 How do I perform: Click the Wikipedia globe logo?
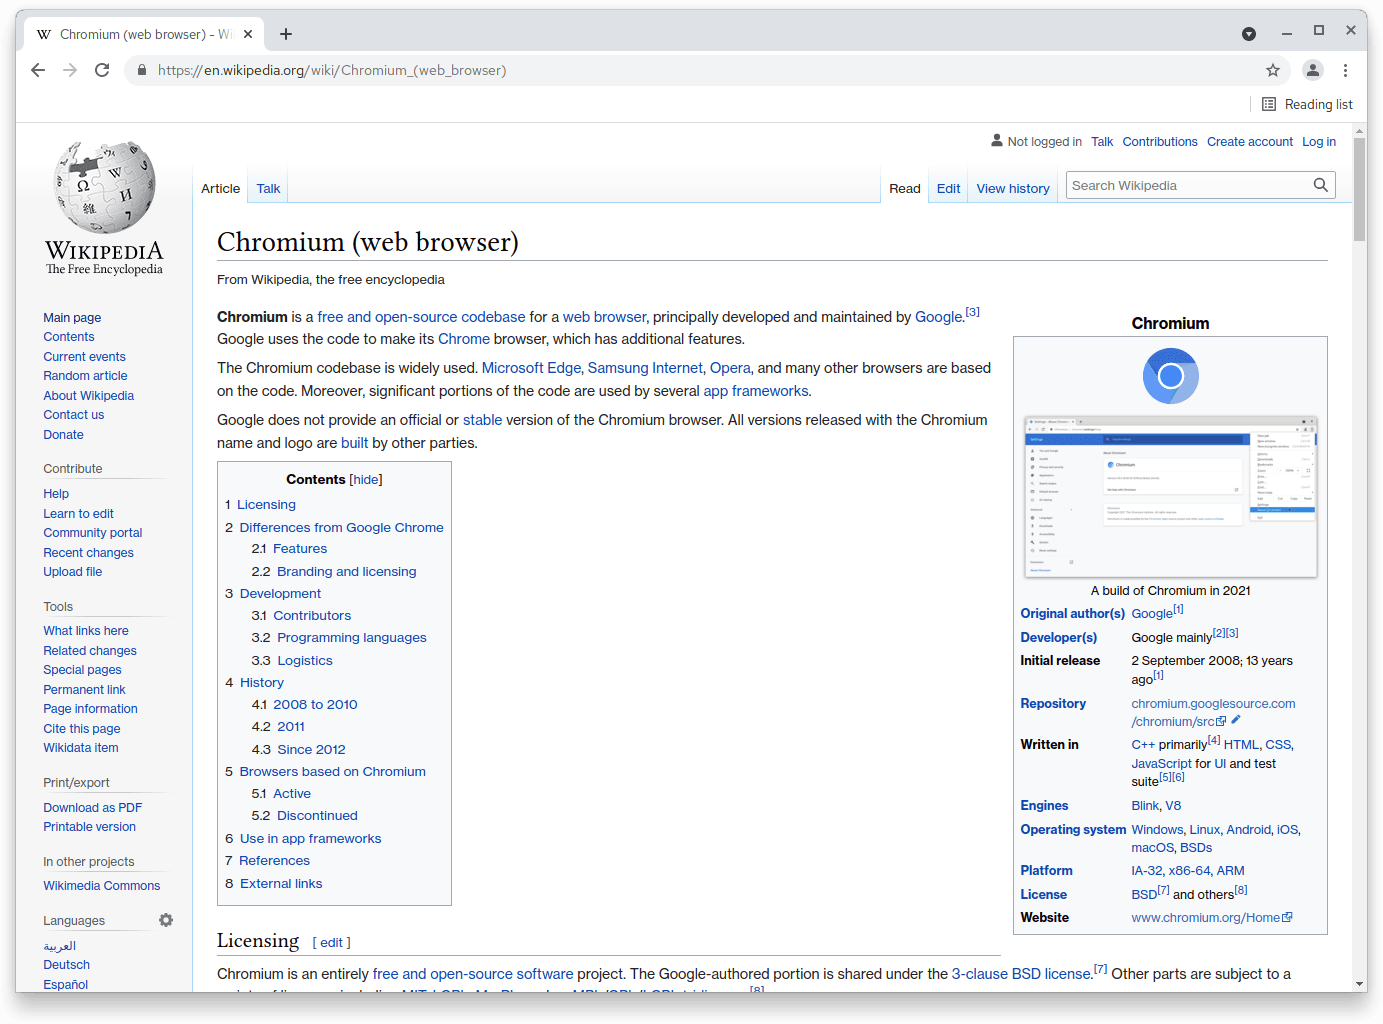(104, 188)
